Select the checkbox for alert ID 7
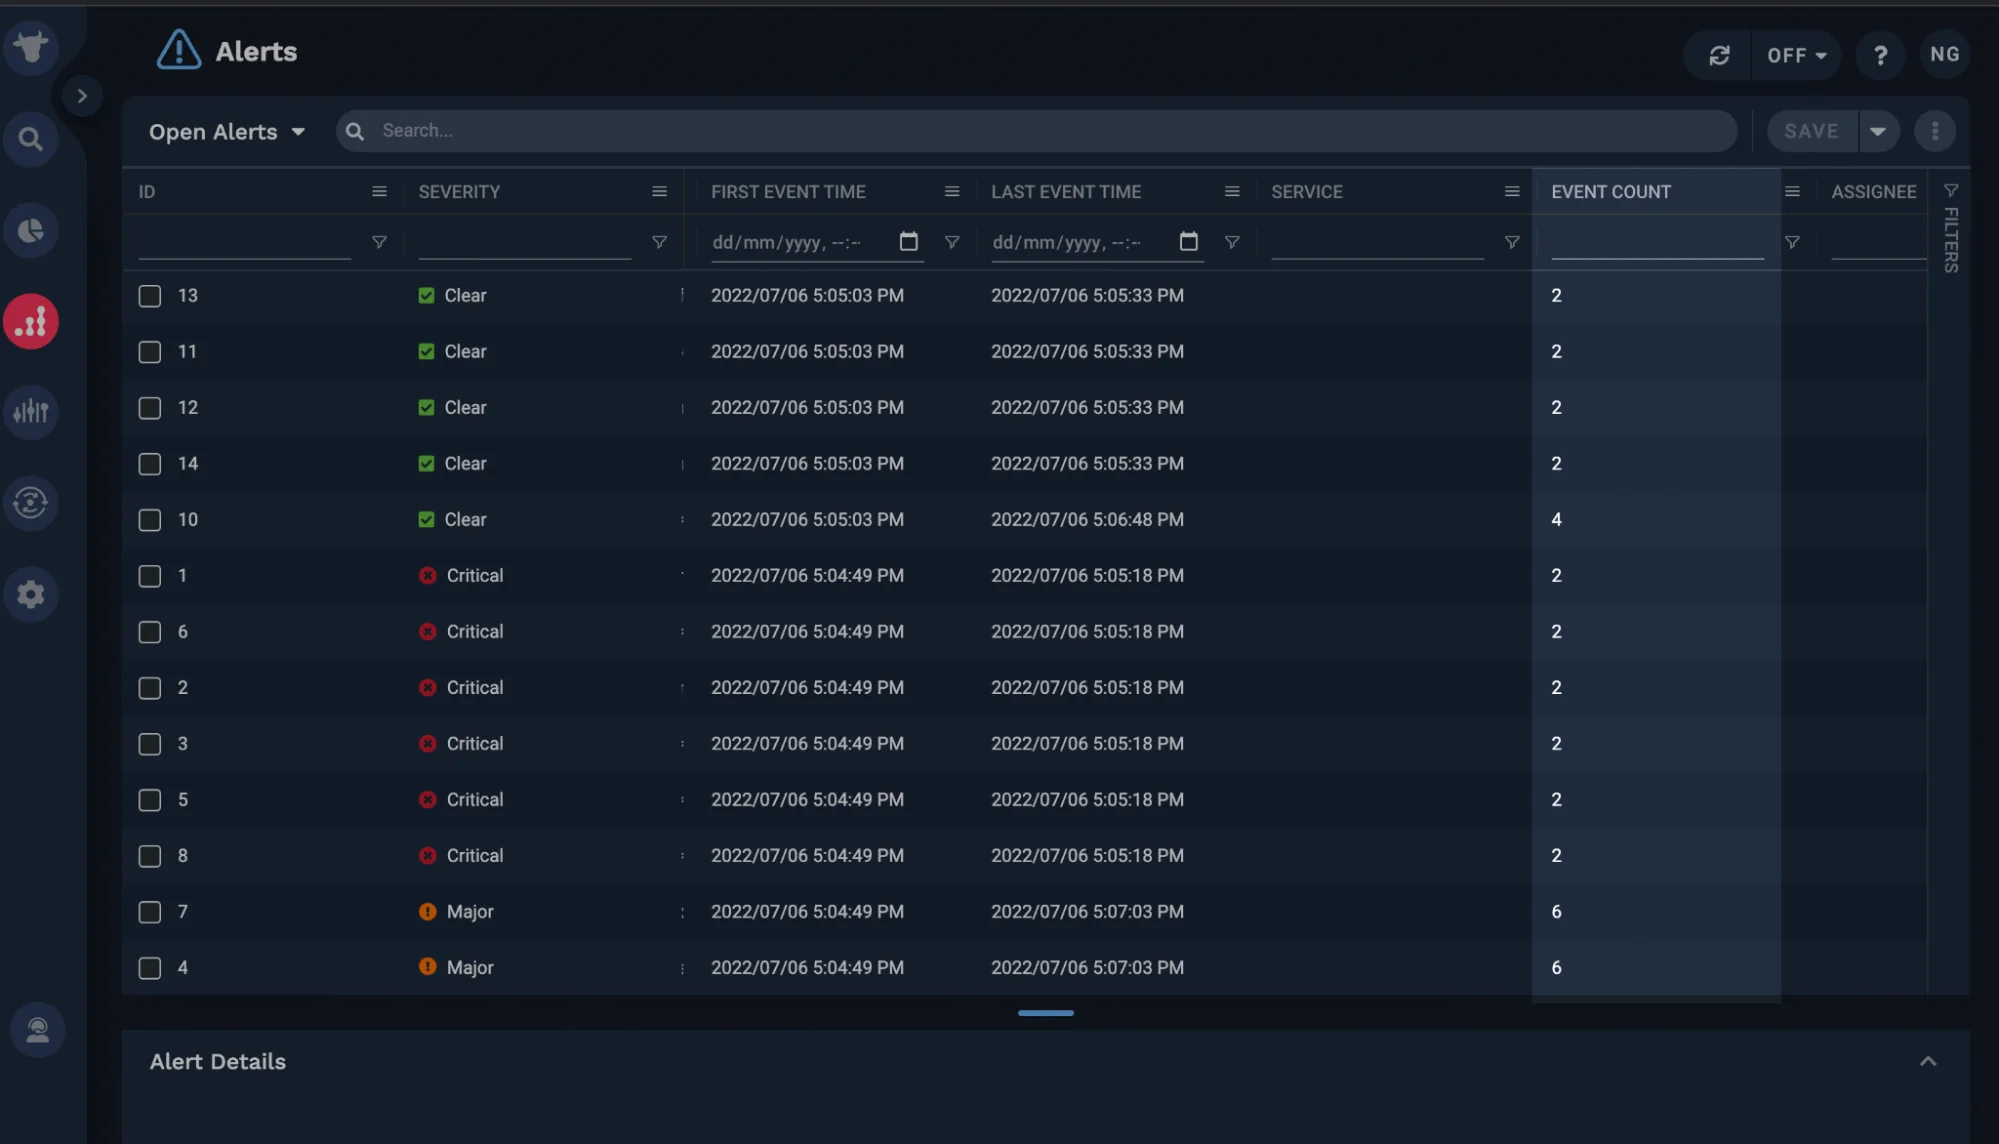 coord(150,912)
